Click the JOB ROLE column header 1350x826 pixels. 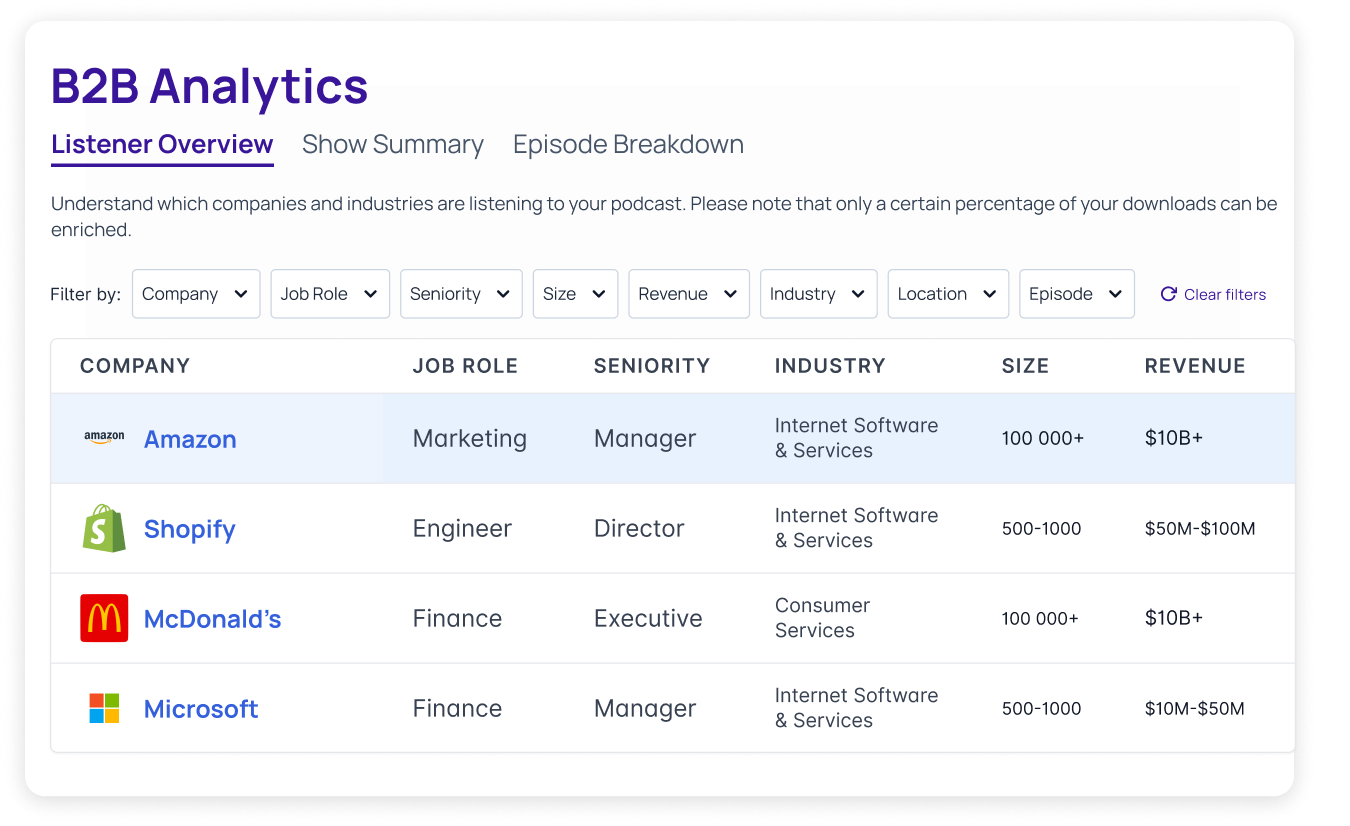[x=465, y=366]
